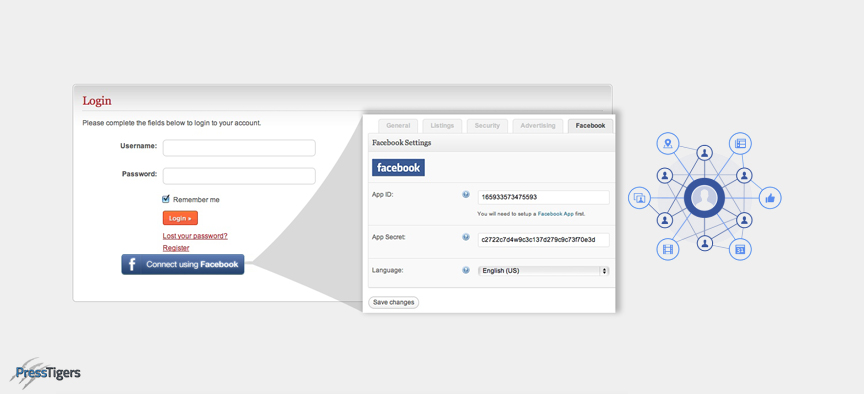Screen dimensions: 864x394
Task: Toggle the Remember me checkbox
Action: click(x=166, y=199)
